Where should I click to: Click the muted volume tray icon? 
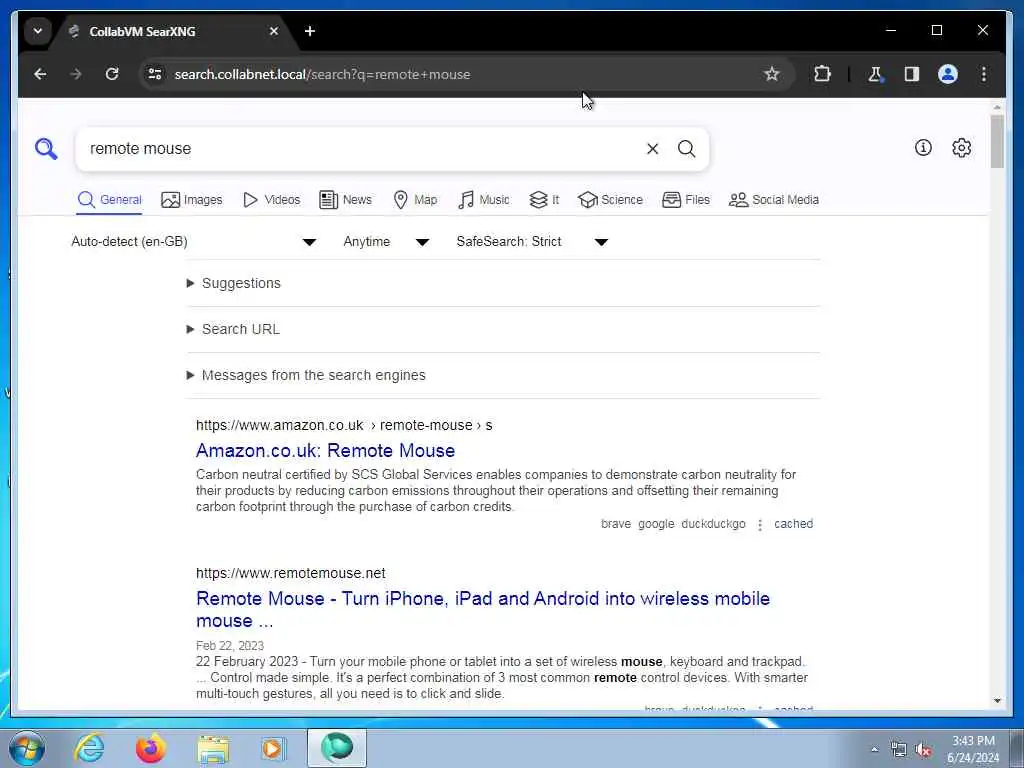point(923,750)
